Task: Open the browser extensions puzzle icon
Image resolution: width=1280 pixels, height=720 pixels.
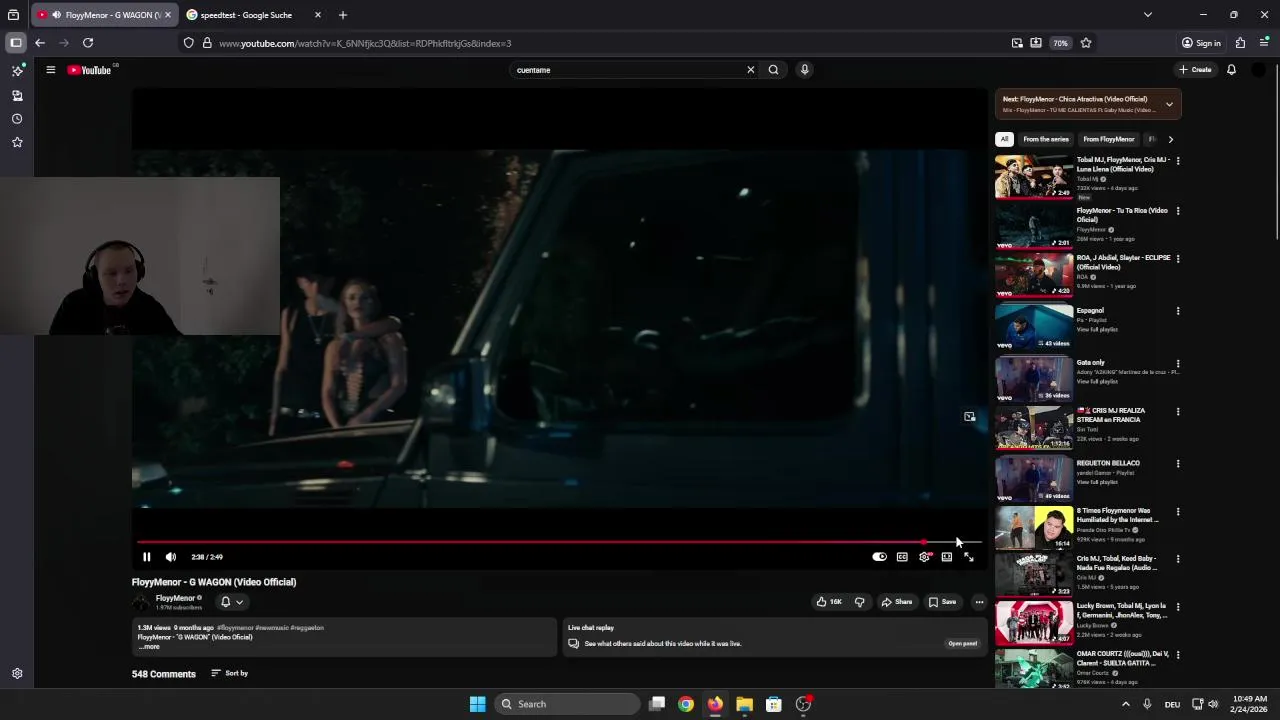Action: tap(1240, 43)
